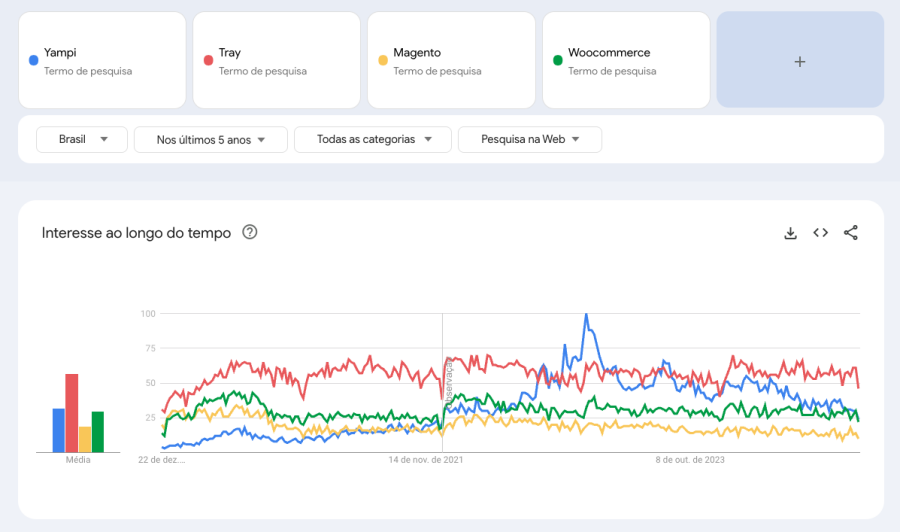The width and height of the screenshot is (900, 532).
Task: Select the Tray search term card
Action: tap(277, 60)
